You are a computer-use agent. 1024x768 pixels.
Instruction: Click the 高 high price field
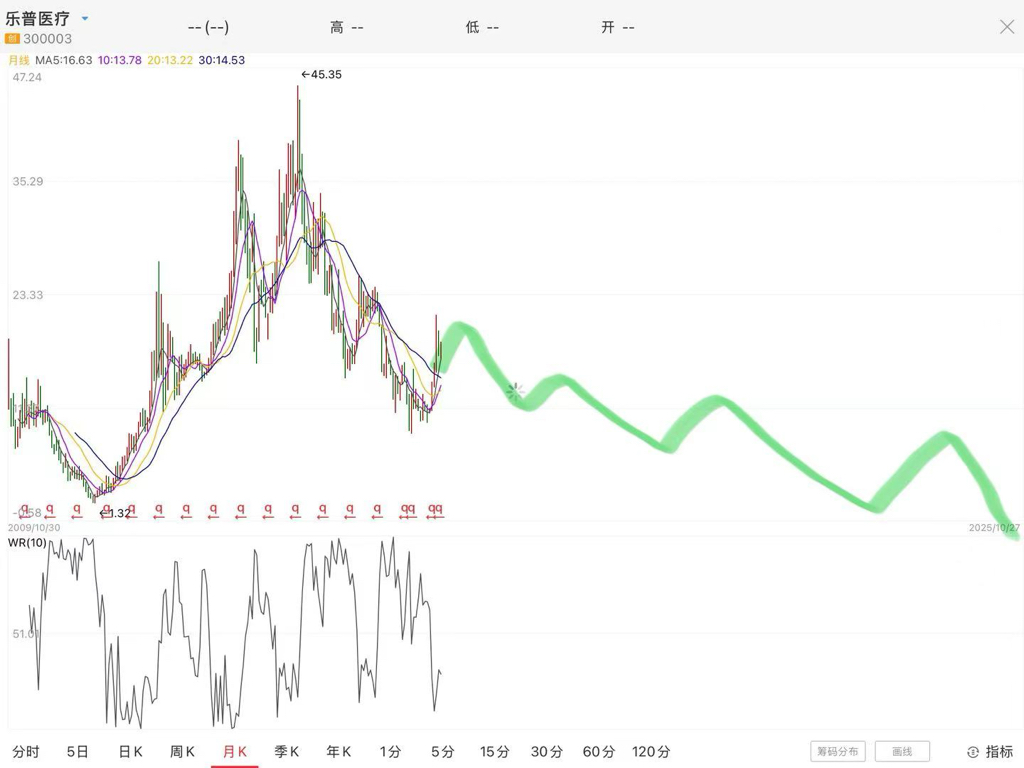346,27
